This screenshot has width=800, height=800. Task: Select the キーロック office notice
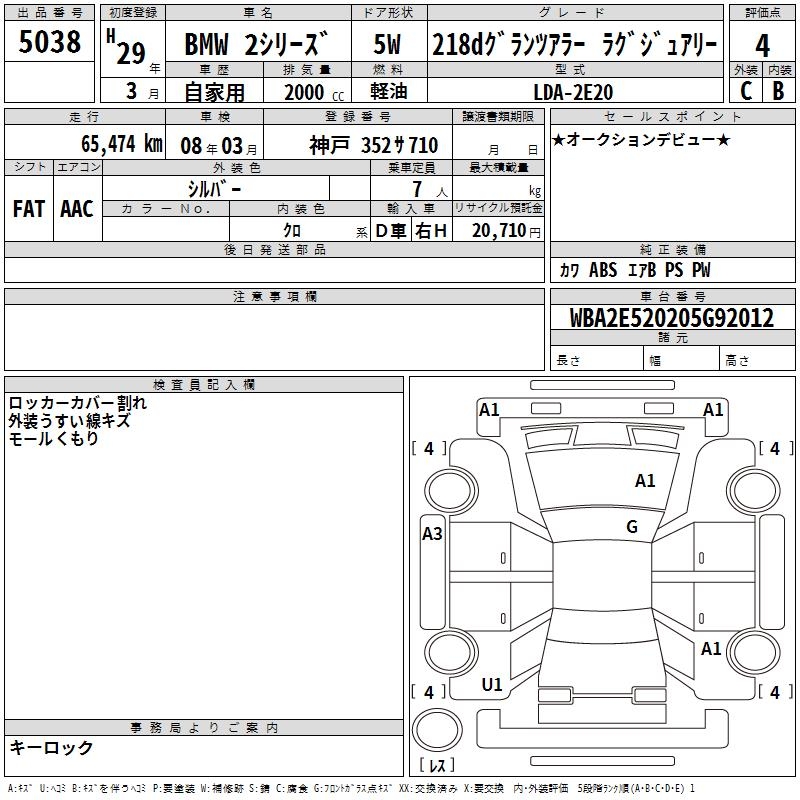[x=51, y=747]
